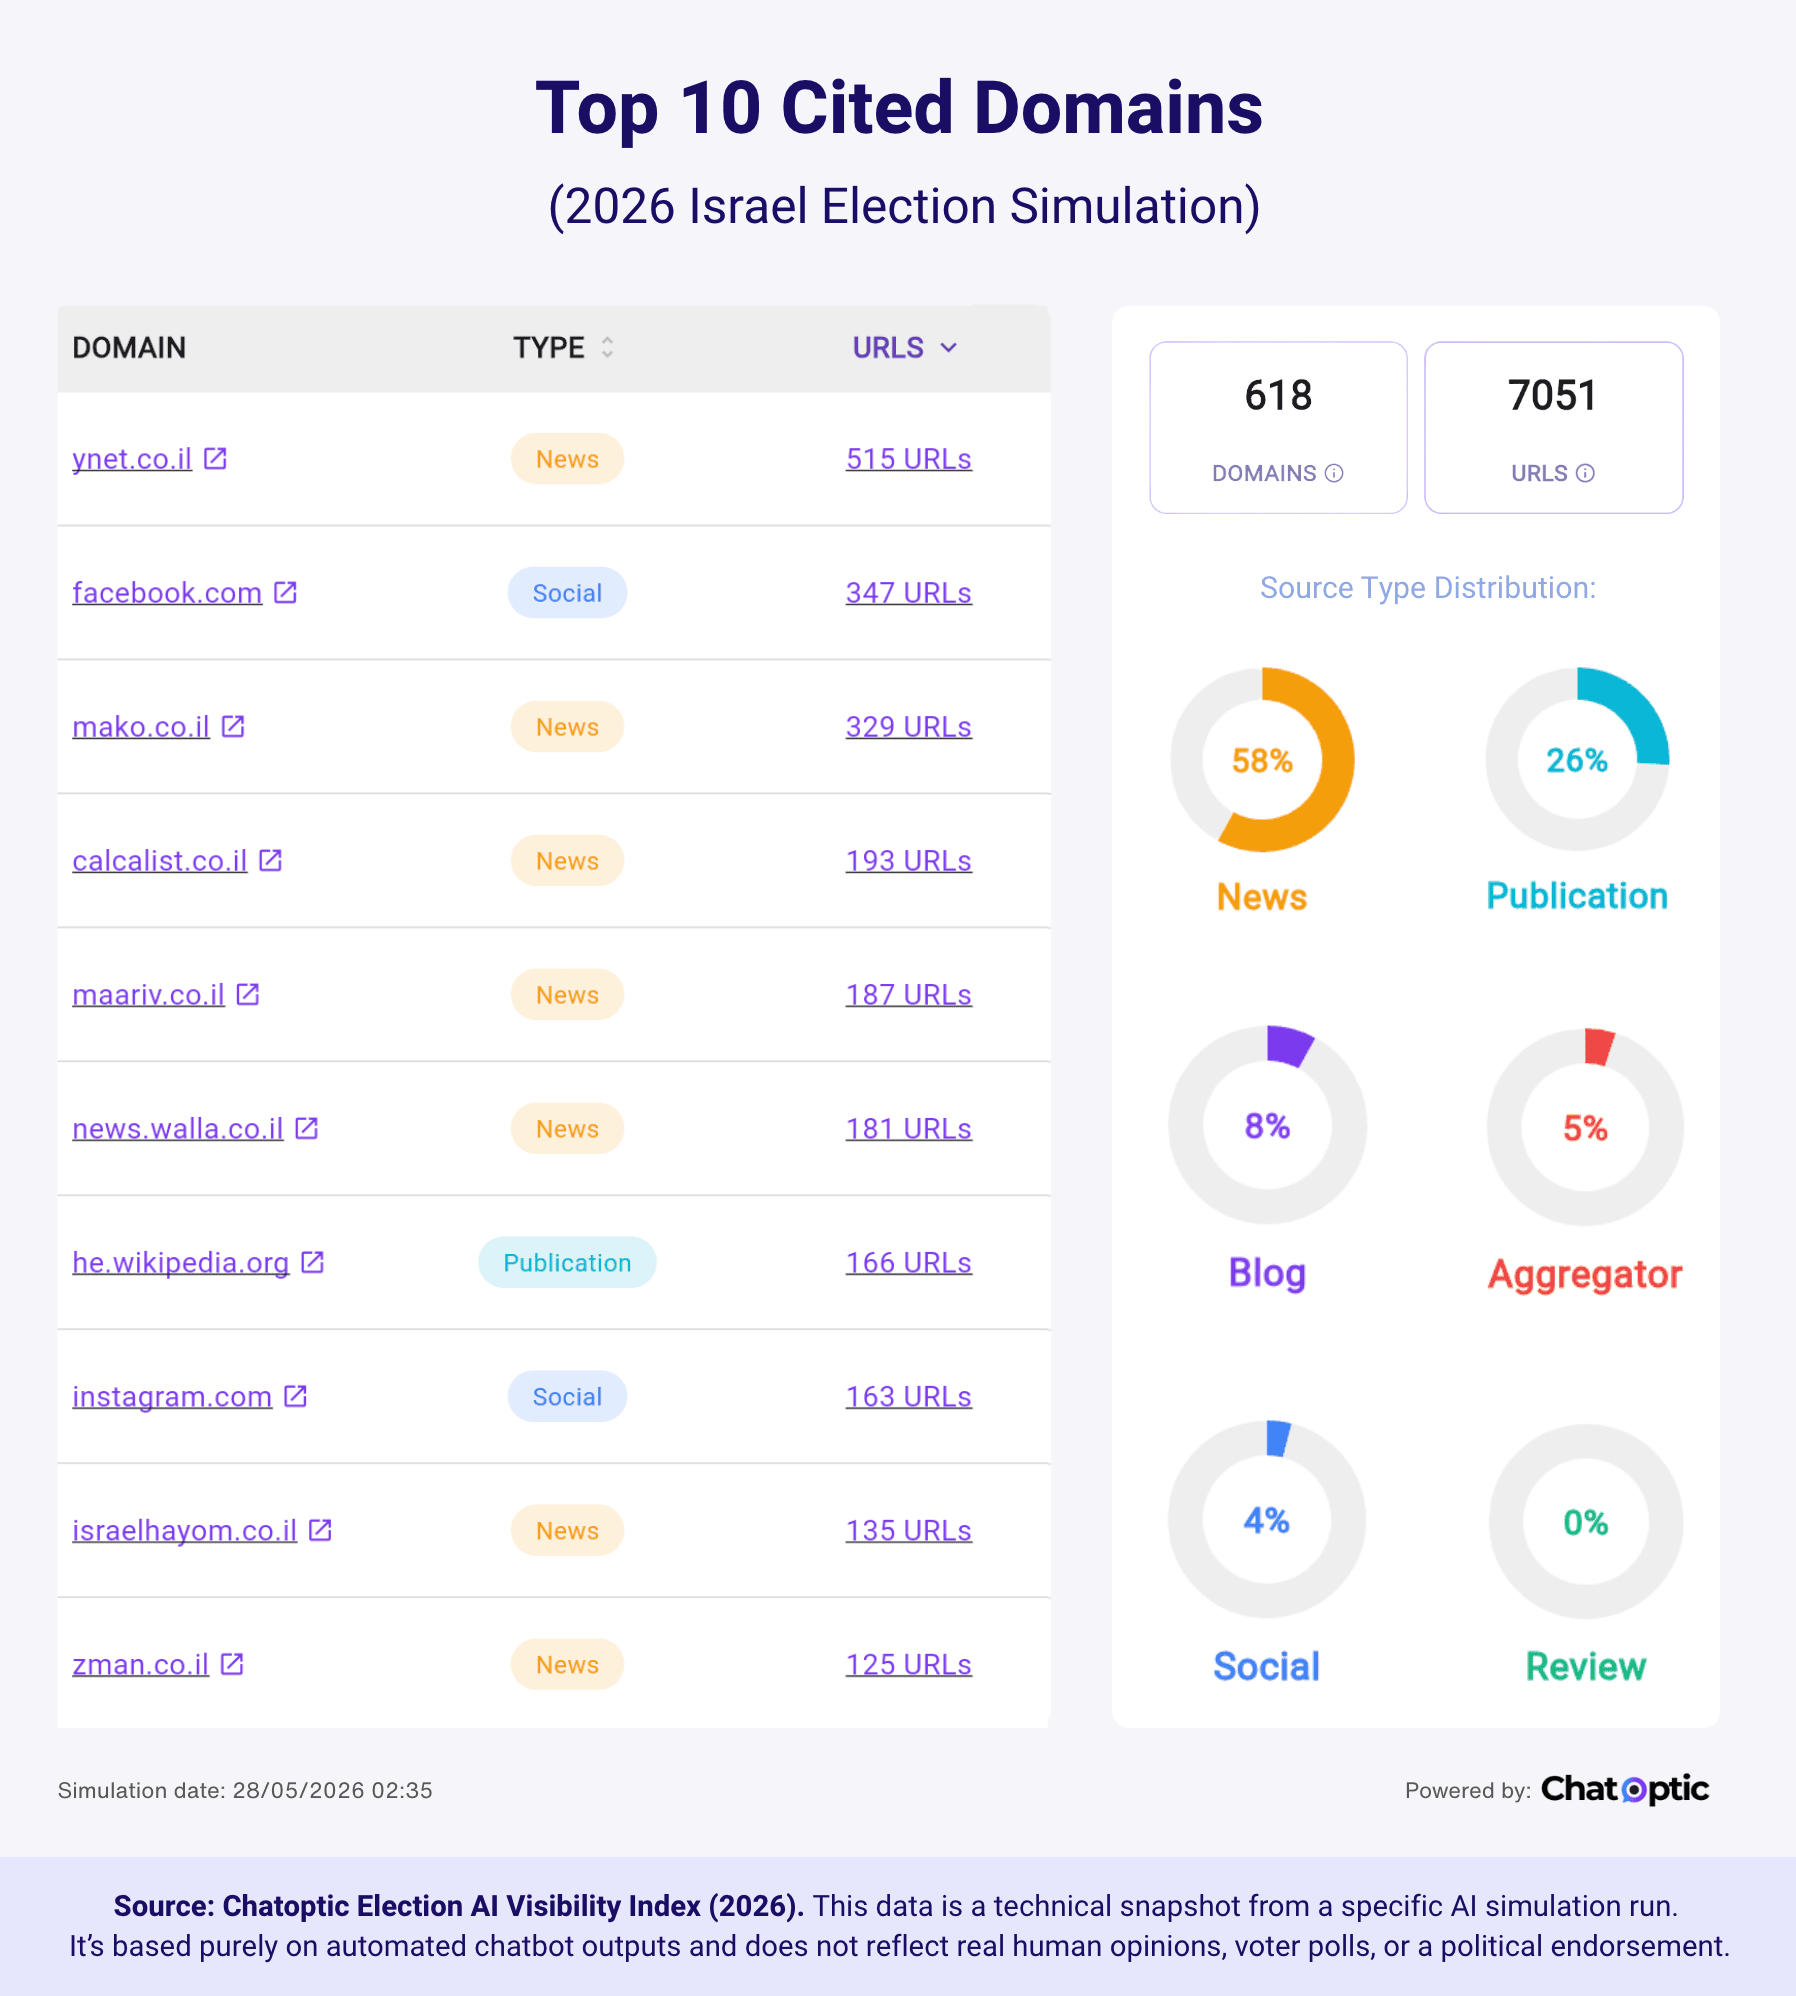Click the Aggregator 5% donut chart
This screenshot has width=1796, height=1996.
coord(1585,1127)
